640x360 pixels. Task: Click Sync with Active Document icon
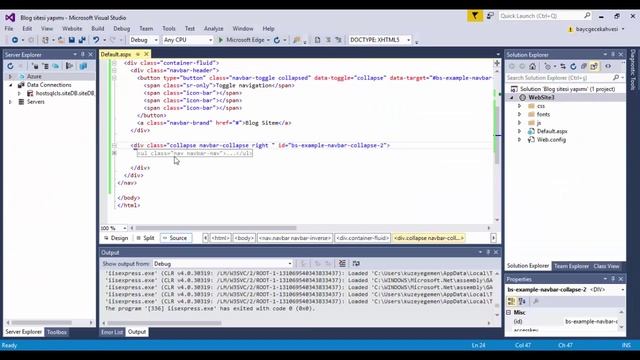tap(563, 67)
